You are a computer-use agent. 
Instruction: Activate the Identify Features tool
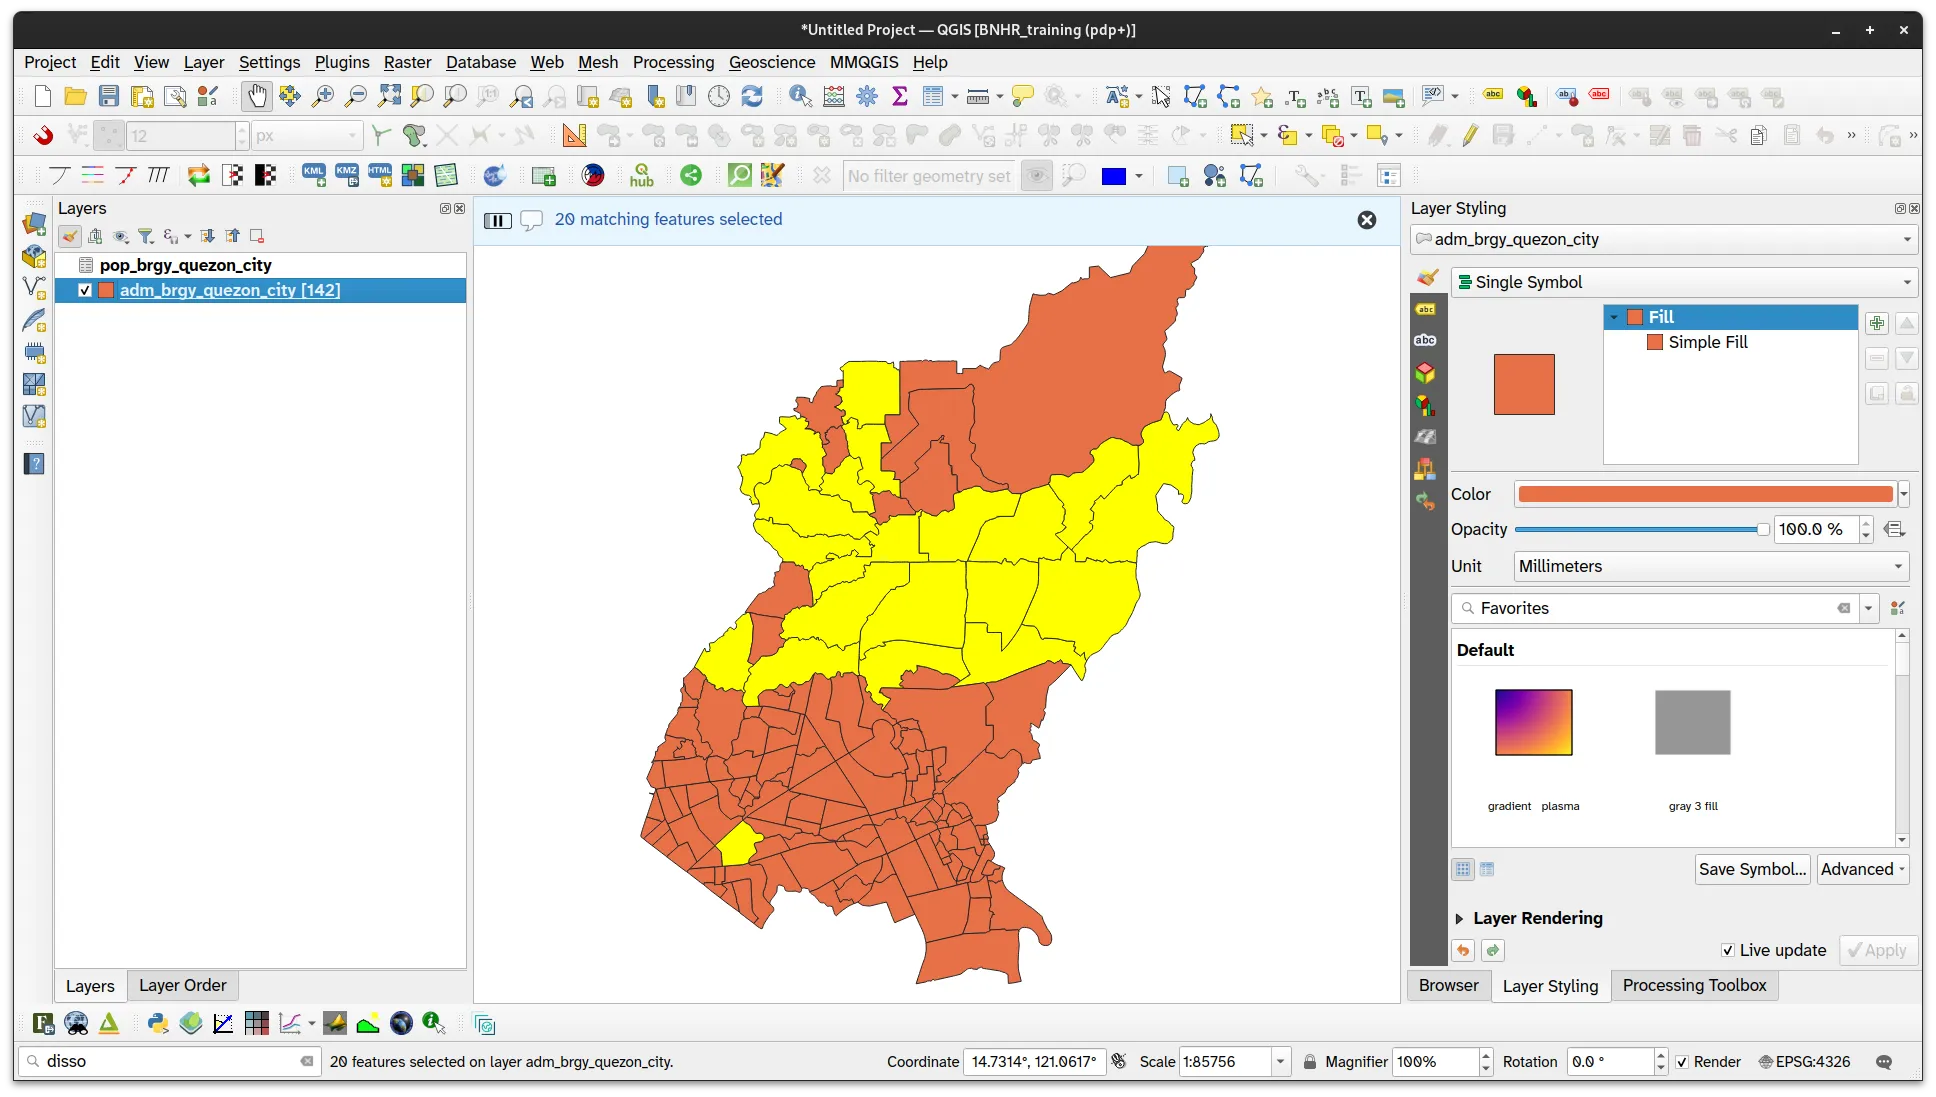point(799,96)
